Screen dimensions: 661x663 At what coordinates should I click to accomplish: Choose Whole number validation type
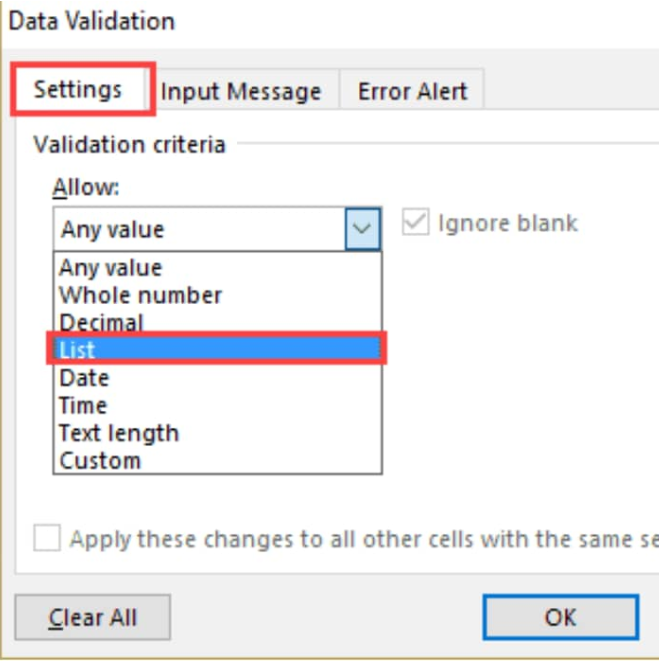click(x=217, y=295)
